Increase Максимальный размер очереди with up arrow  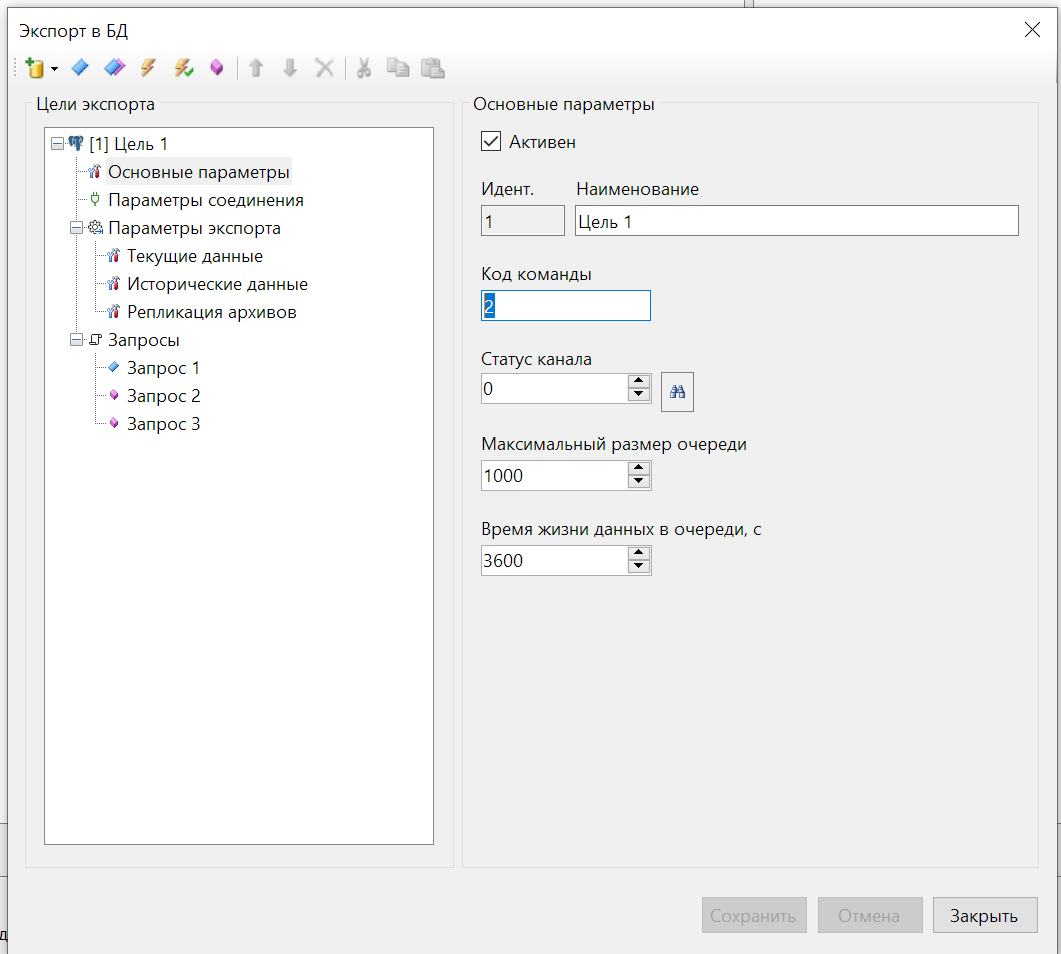click(639, 468)
